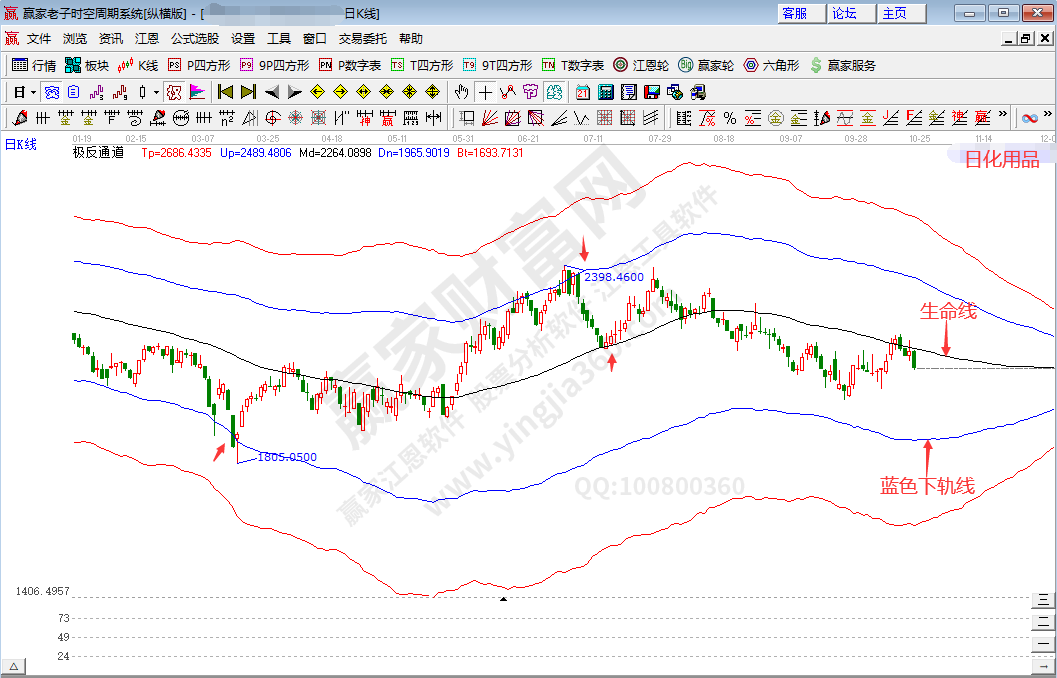1057x678 pixels.
Task: Jump to first bar with yellow skip-back arrow
Action: tap(226, 92)
